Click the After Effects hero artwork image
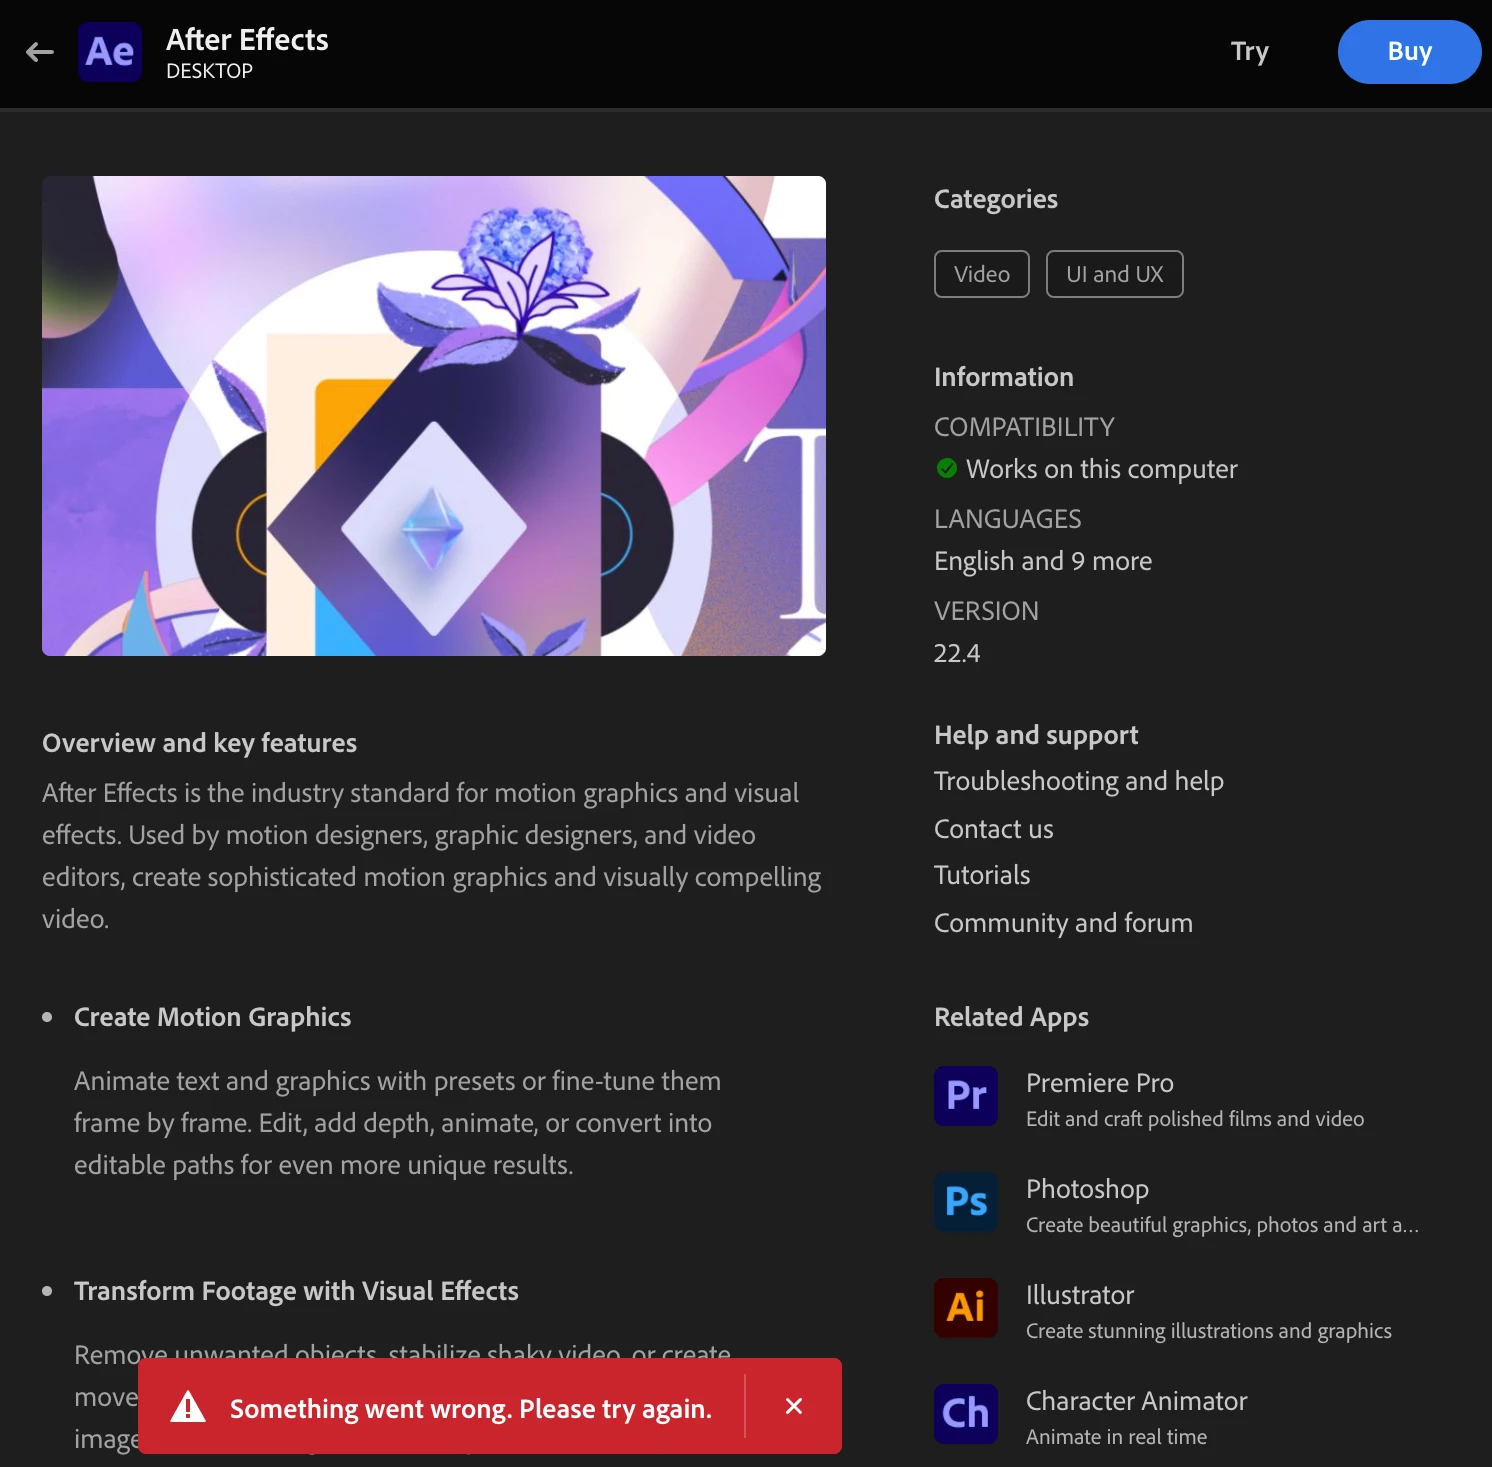This screenshot has width=1492, height=1467. pos(434,416)
